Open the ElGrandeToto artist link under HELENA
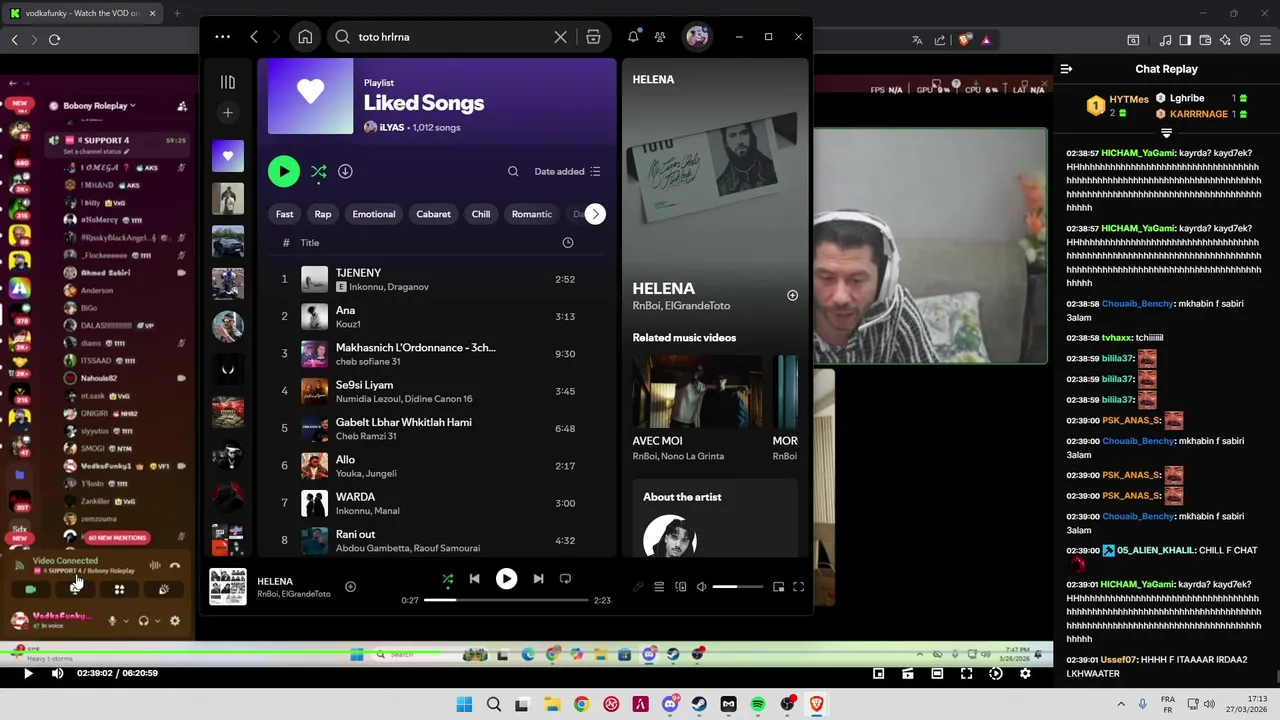Image resolution: width=1280 pixels, height=720 pixels. pos(698,306)
